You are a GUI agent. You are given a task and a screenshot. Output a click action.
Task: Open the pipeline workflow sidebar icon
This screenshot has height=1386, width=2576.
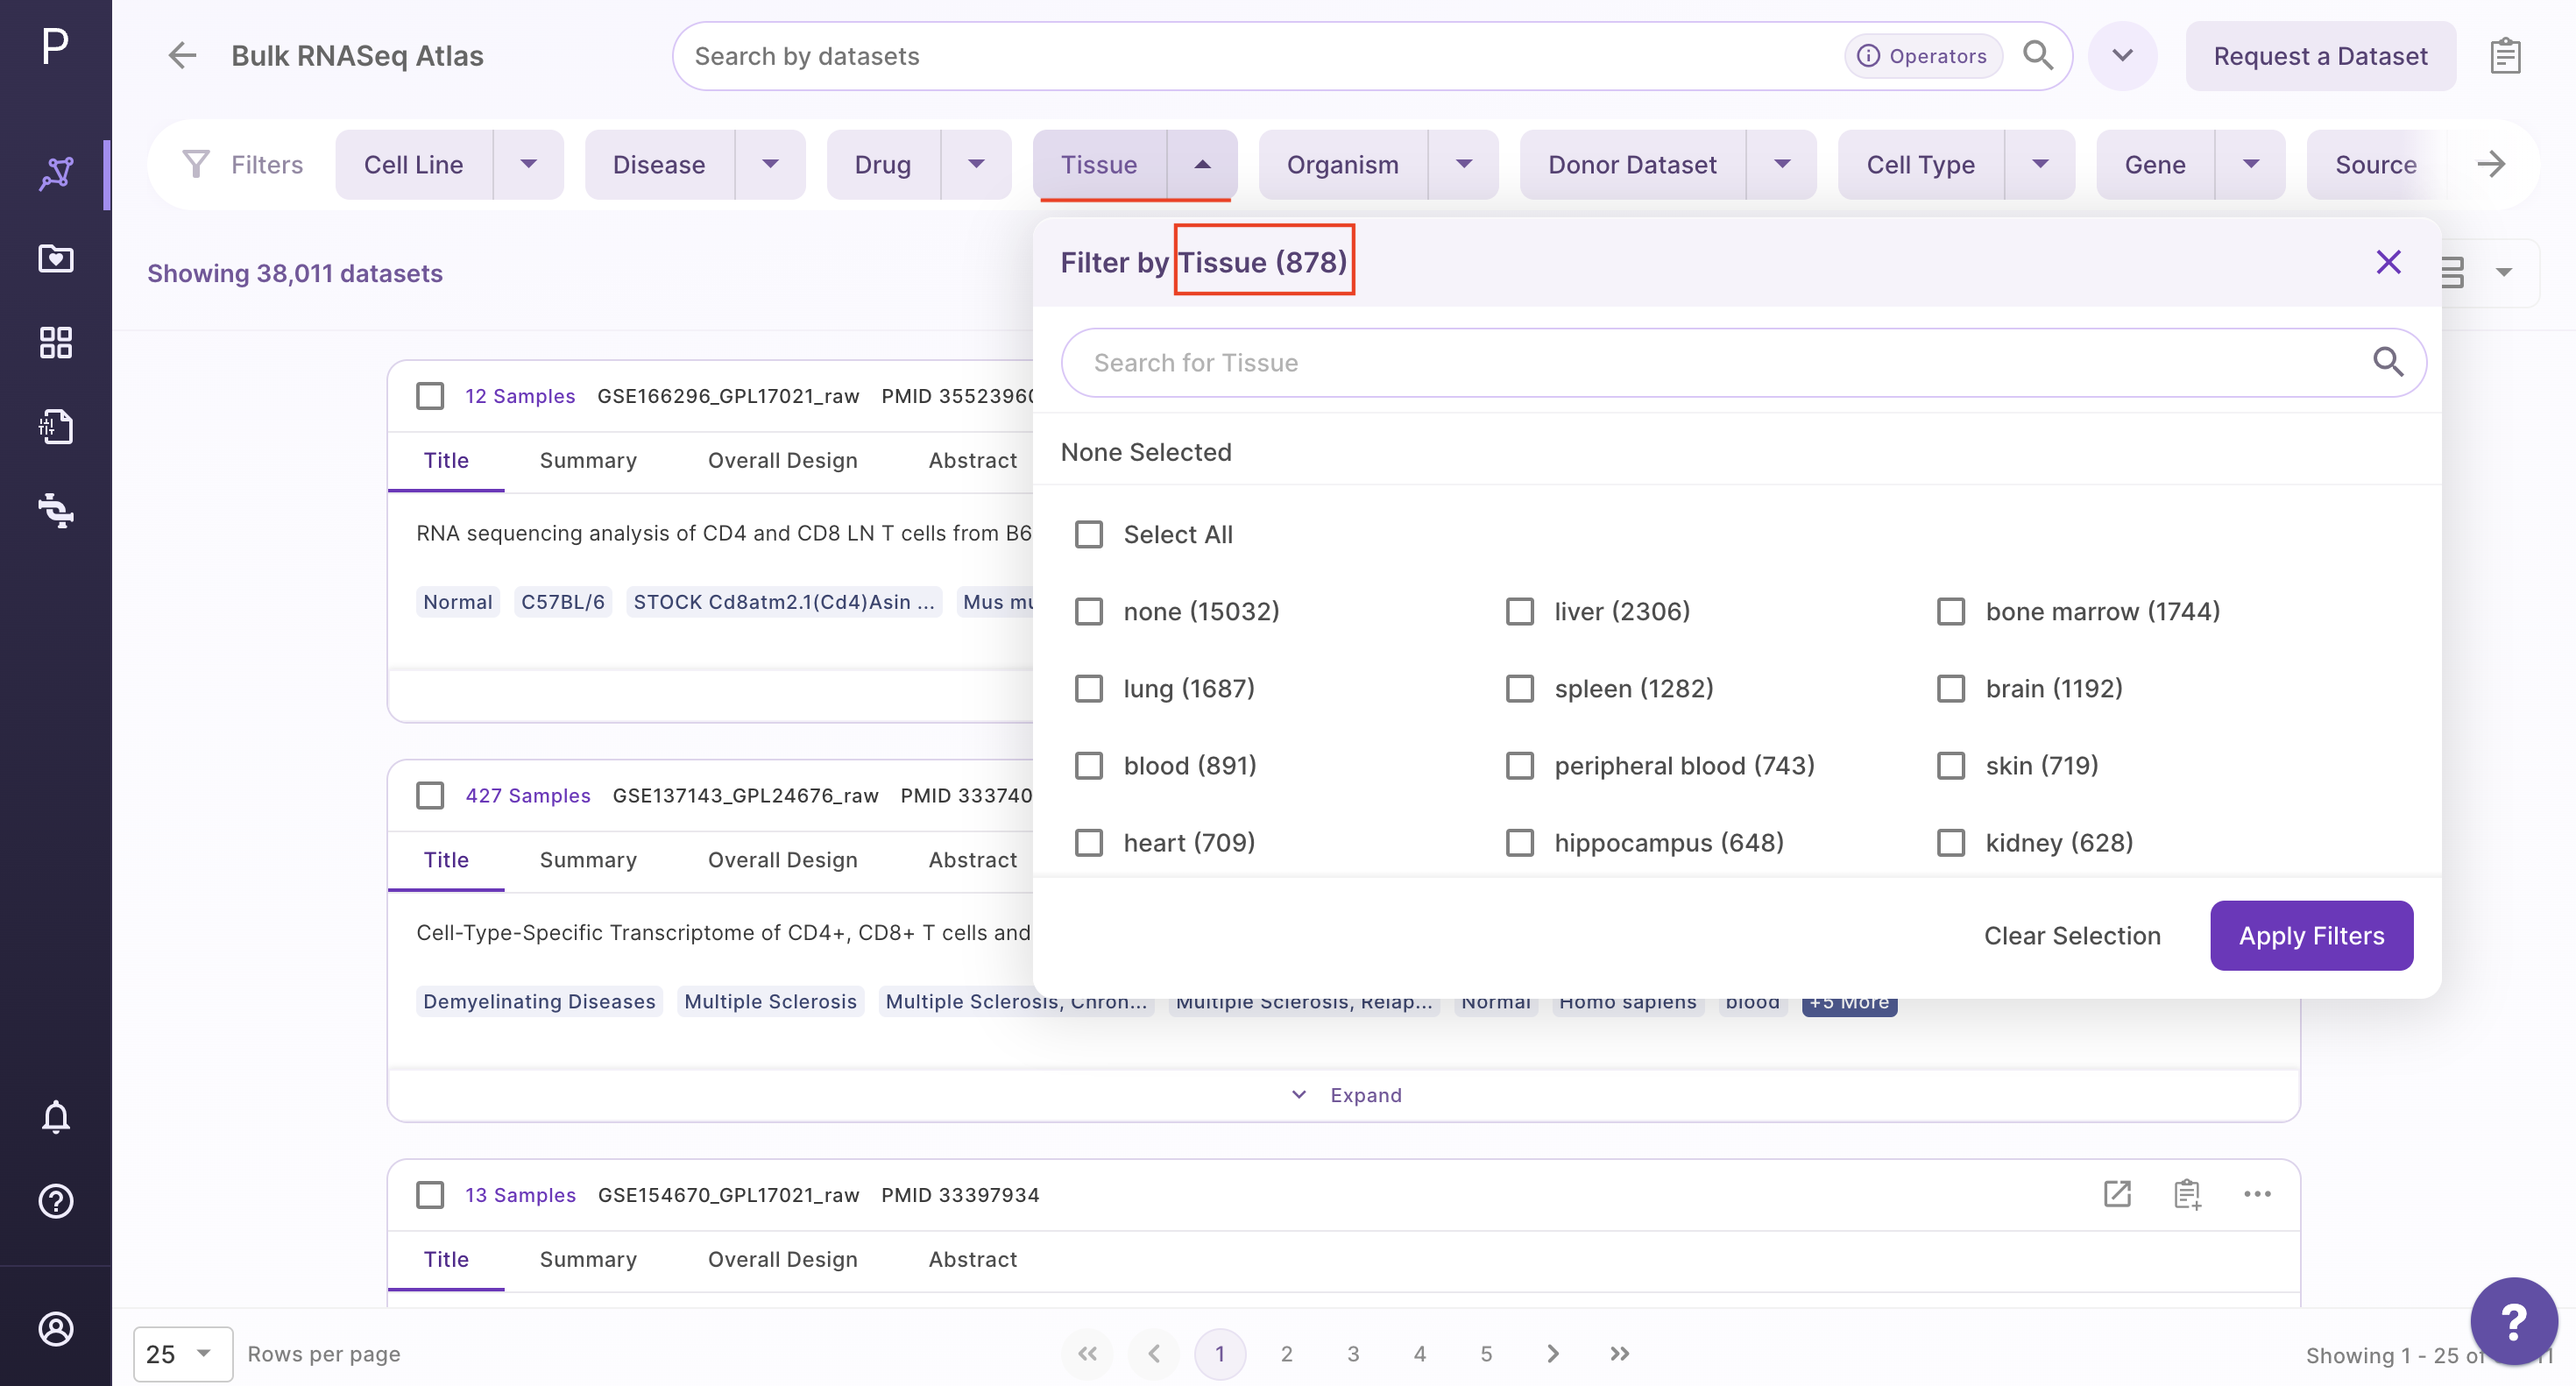(x=55, y=511)
